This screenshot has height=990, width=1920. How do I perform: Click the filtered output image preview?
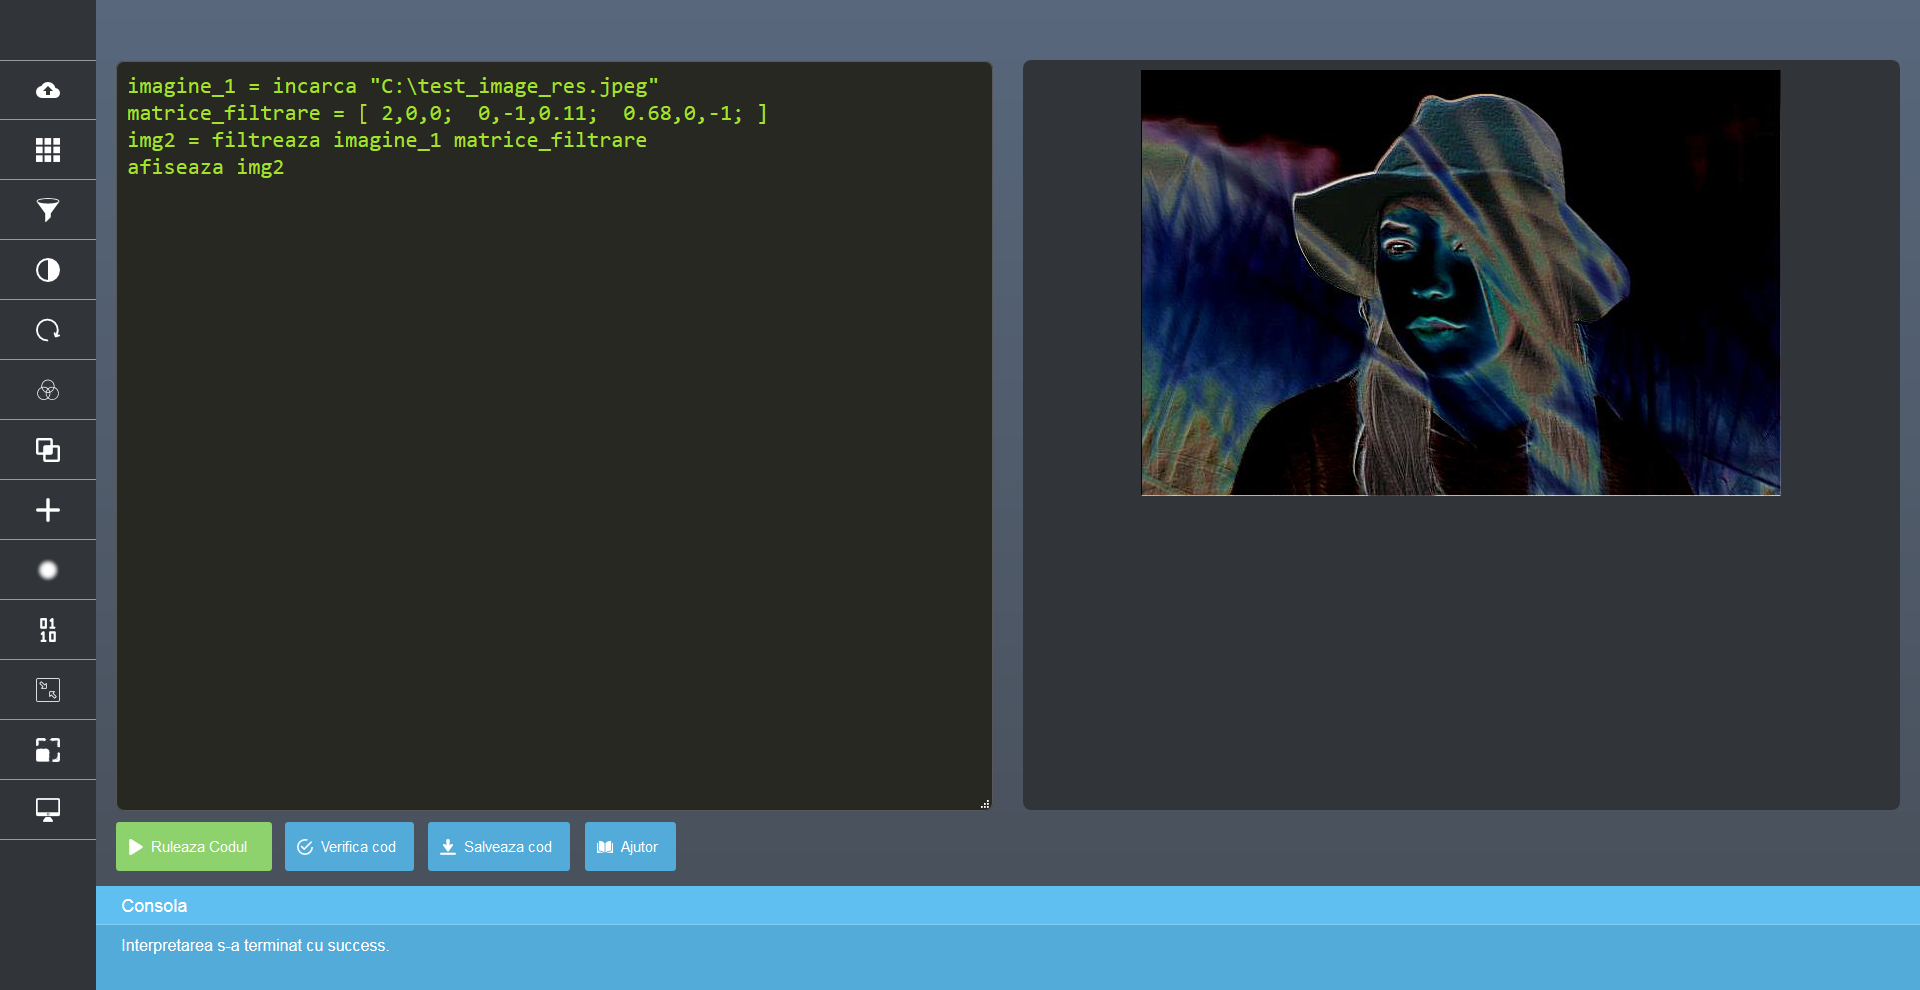[1460, 282]
